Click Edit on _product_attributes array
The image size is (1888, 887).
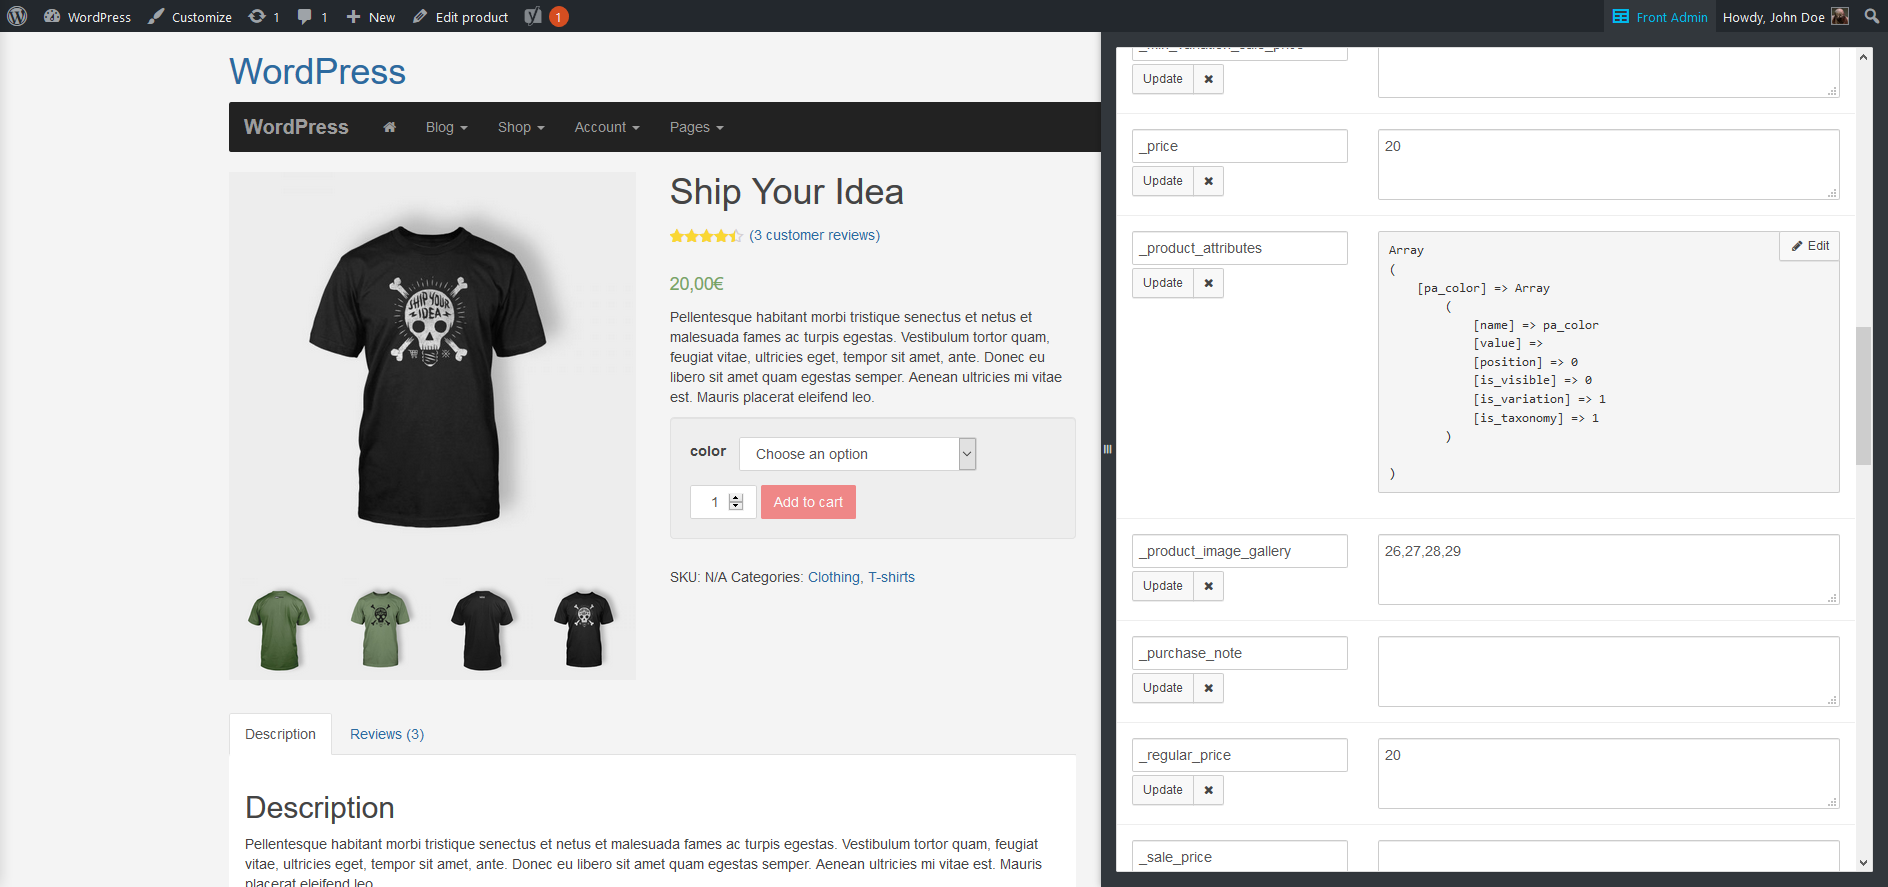coord(1810,246)
